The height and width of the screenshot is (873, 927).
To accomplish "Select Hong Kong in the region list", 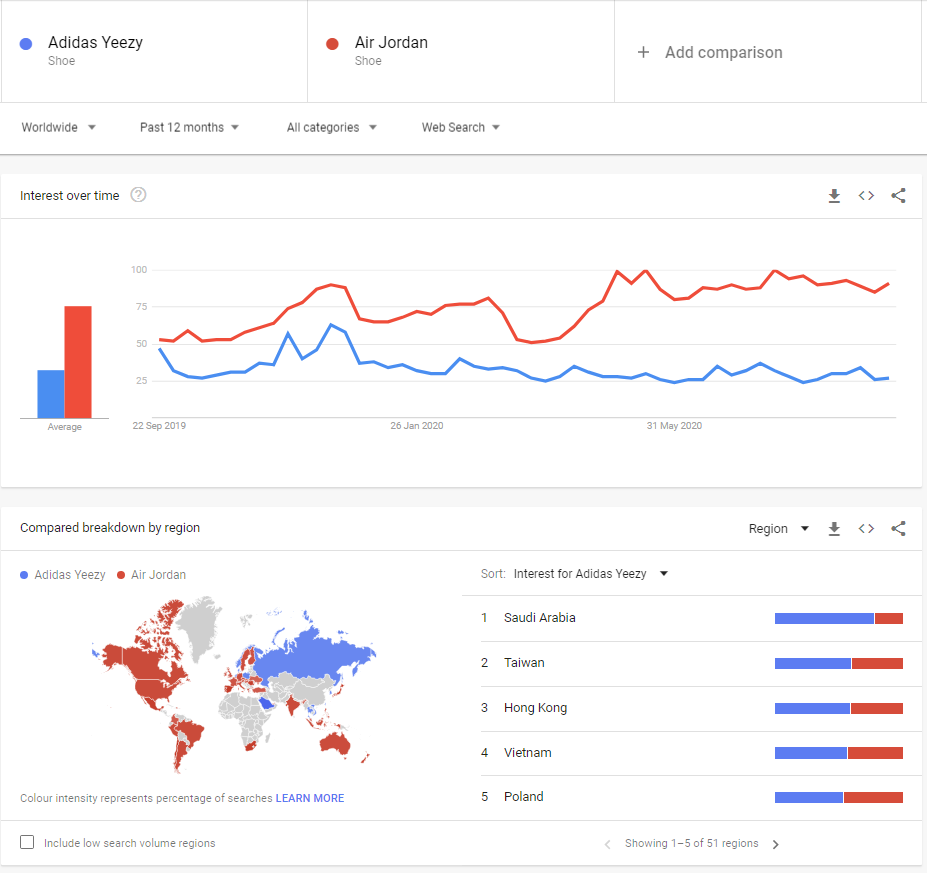I will pyautogui.click(x=535, y=708).
